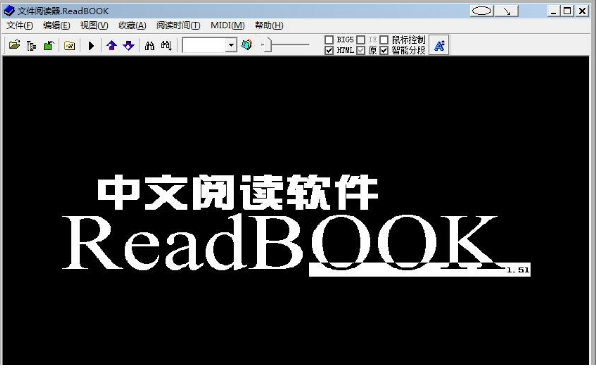The width and height of the screenshot is (596, 379).
Task: Open a file with the folder icon
Action: (14, 45)
